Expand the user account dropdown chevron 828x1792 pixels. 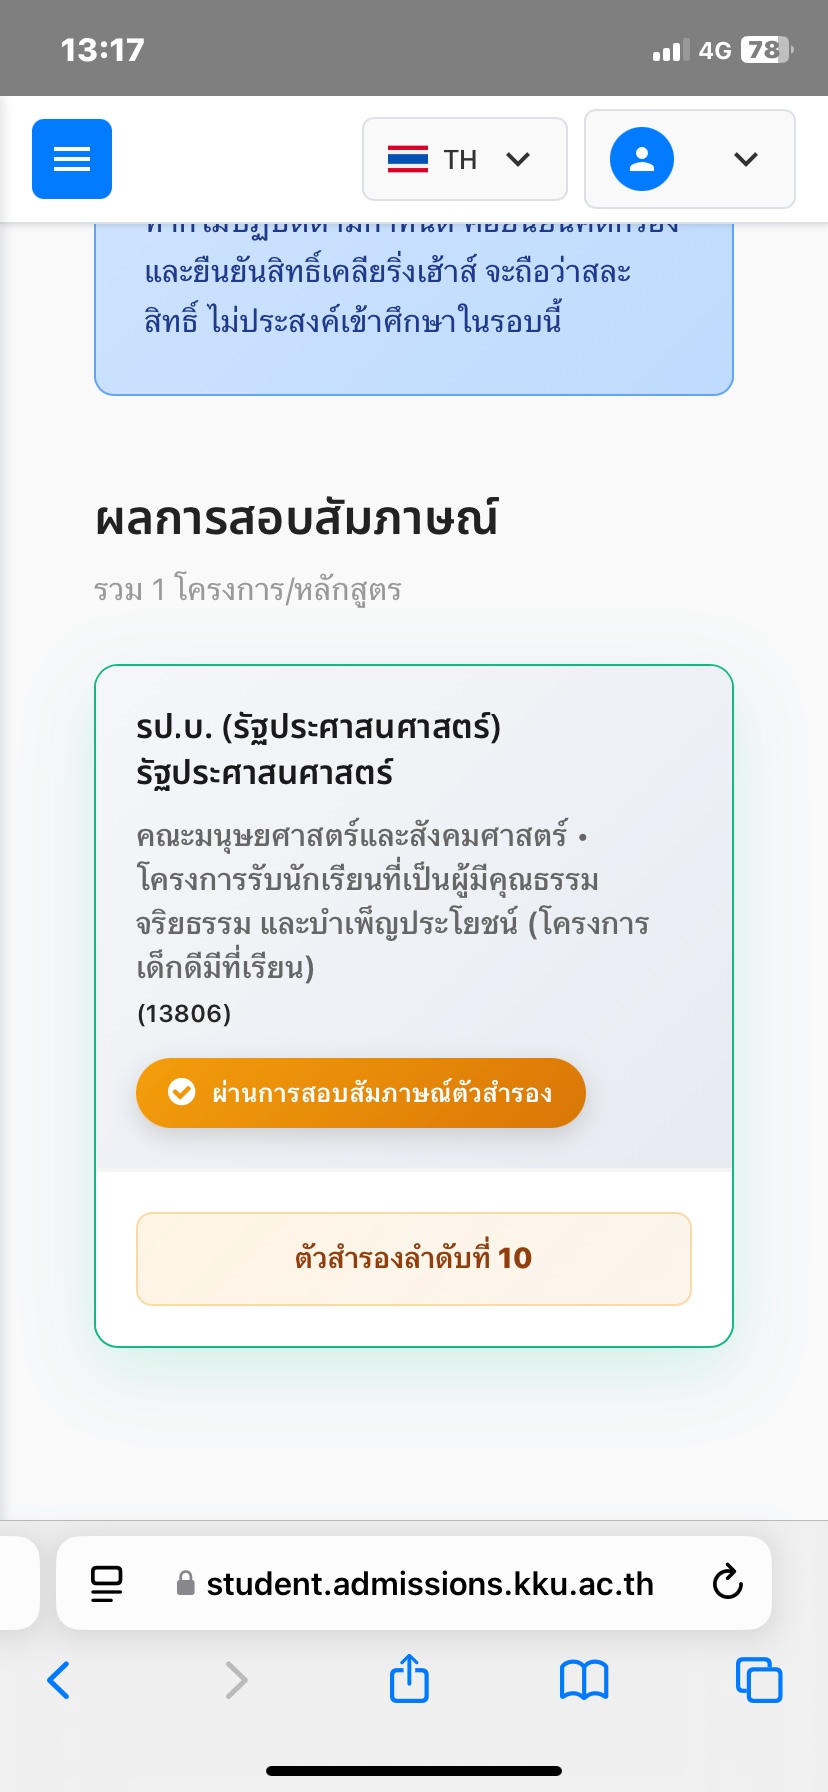click(746, 159)
